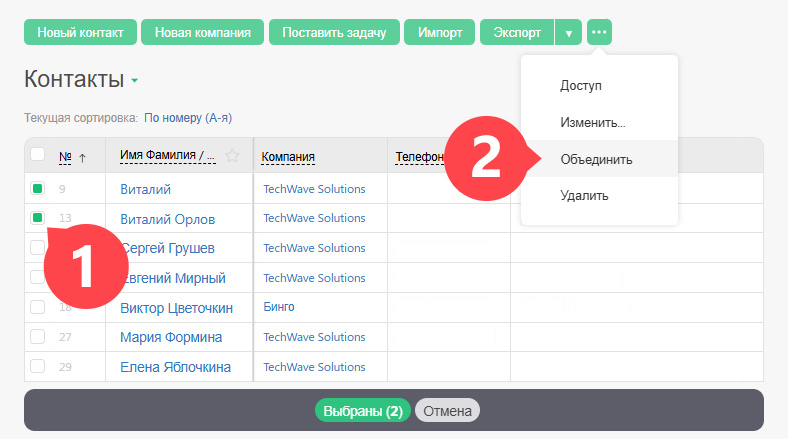Toggle the select-all checkbox in header
Viewport: 788px width, 439px height.
pyautogui.click(x=38, y=154)
